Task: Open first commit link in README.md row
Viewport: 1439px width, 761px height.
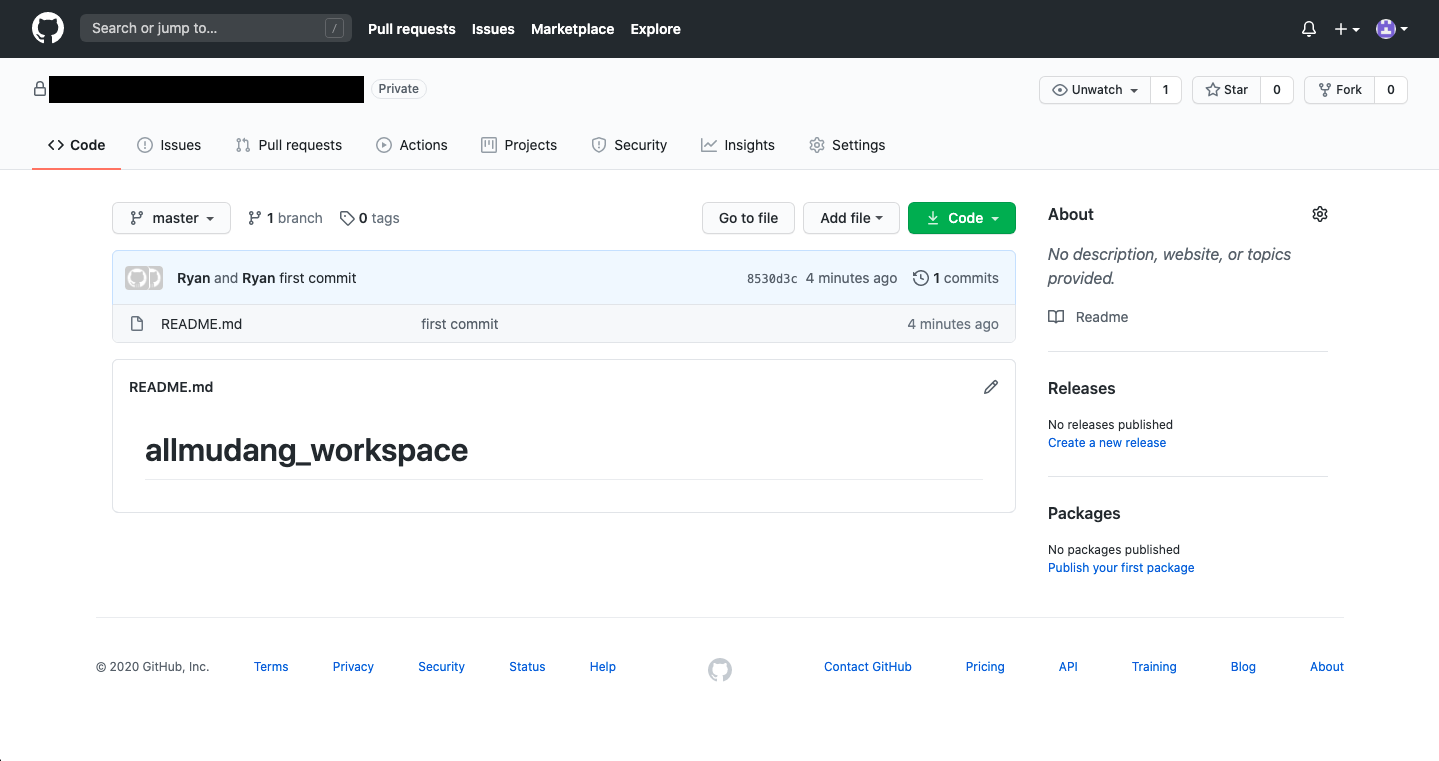Action: 460,324
